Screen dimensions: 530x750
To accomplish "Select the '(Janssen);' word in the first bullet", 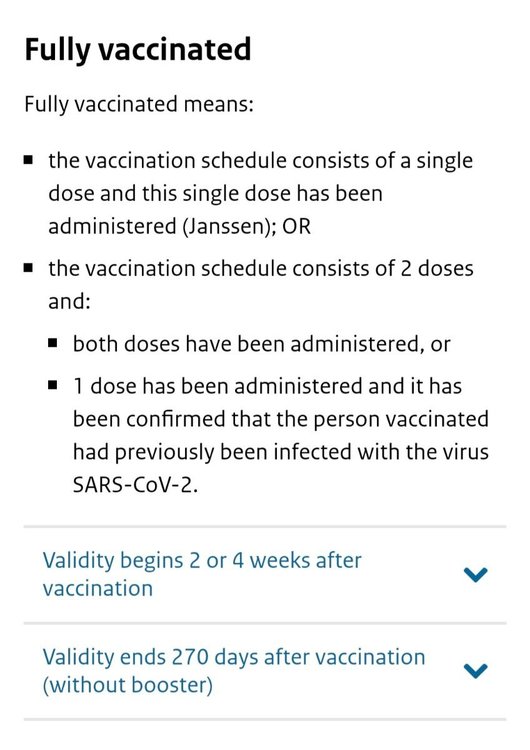I will (229, 226).
